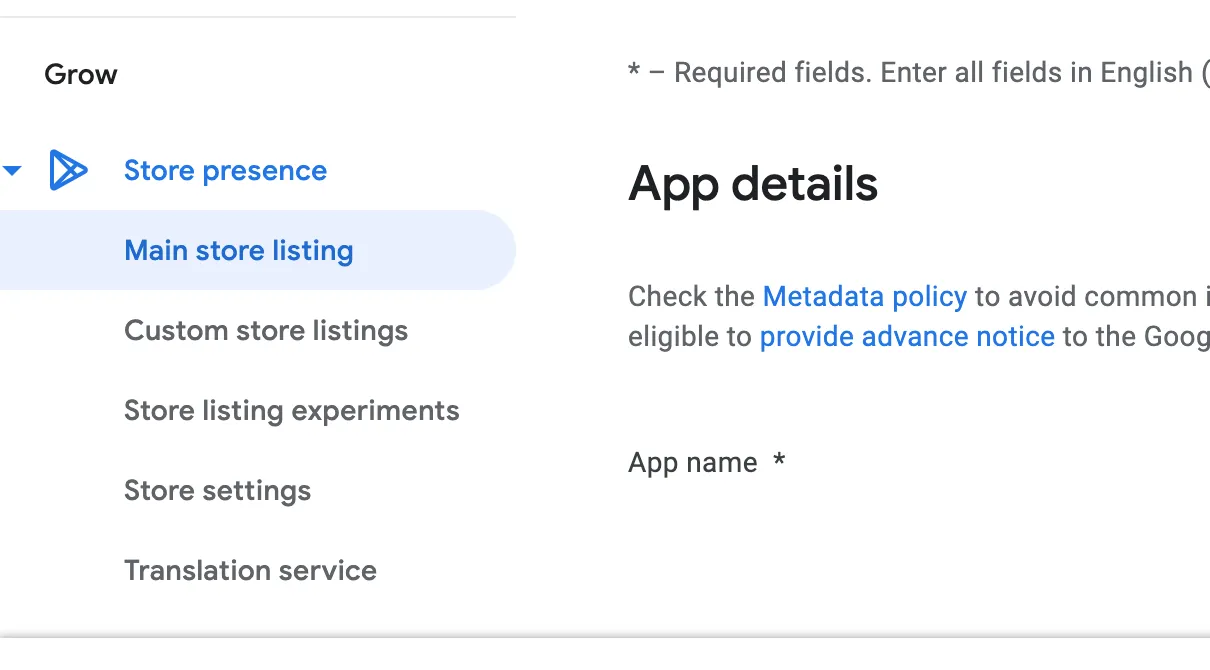This screenshot has width=1210, height=670.
Task: Open Store listing experiments
Action: point(291,411)
